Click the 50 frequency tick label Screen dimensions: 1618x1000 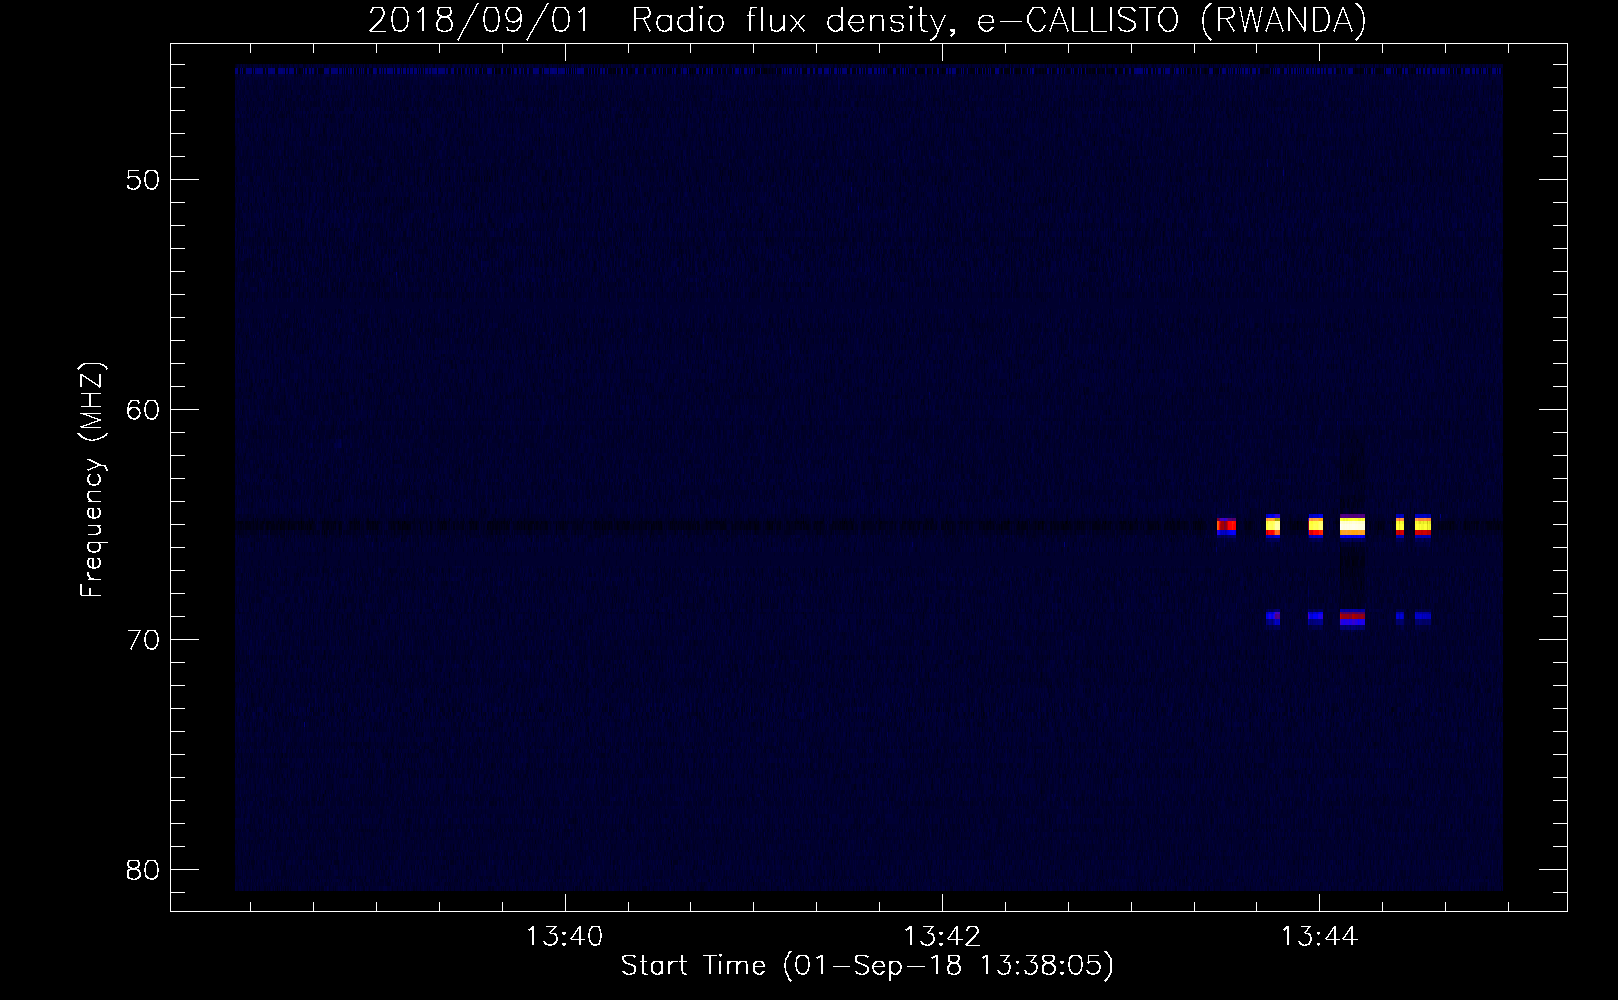point(143,180)
